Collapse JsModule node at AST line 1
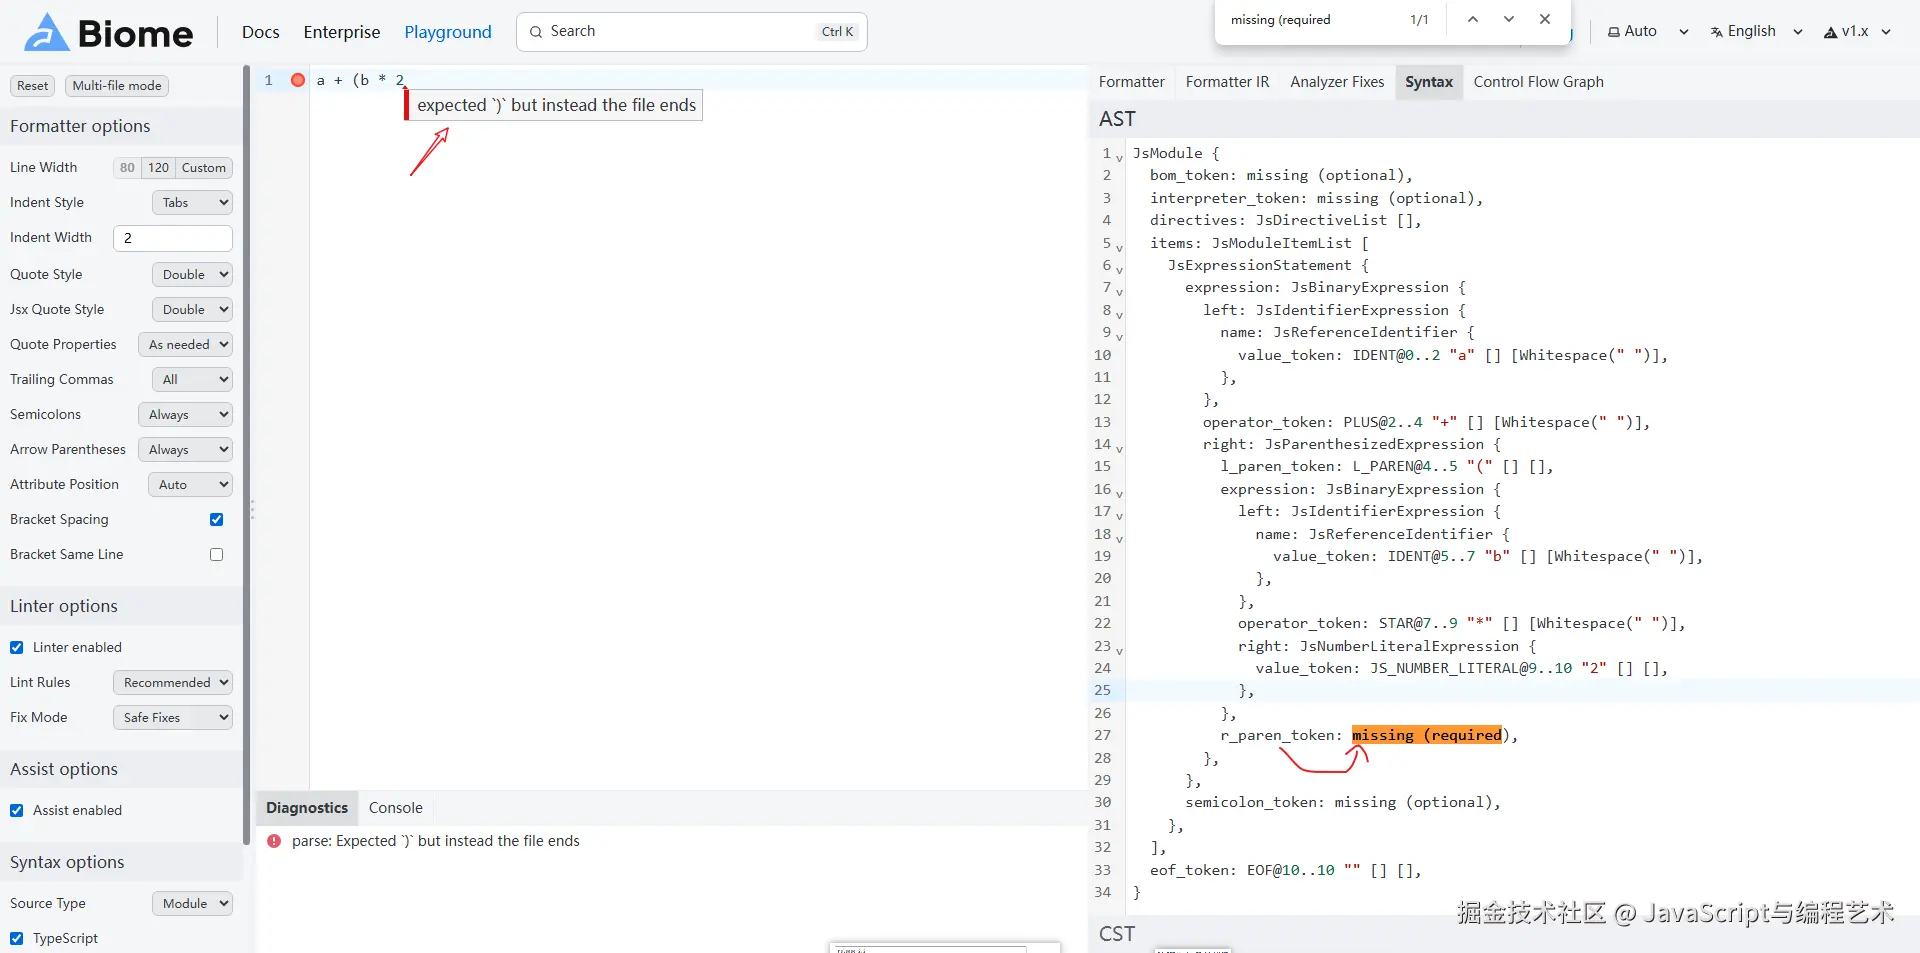 (x=1119, y=158)
